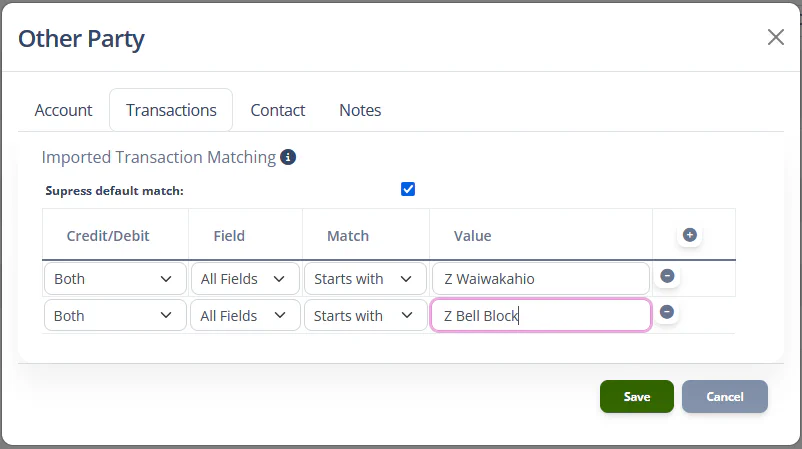The image size is (802, 449).
Task: Switch to the Account tab
Action: click(63, 110)
